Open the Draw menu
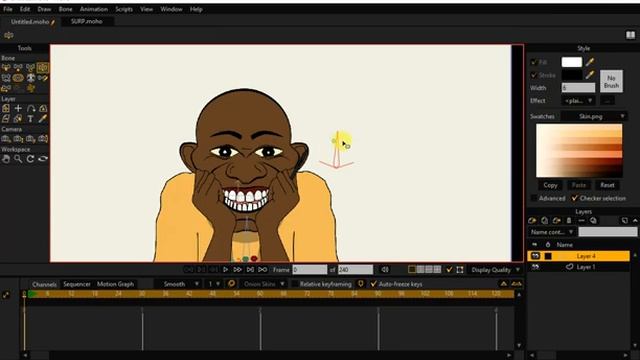640x360 pixels. 44,9
